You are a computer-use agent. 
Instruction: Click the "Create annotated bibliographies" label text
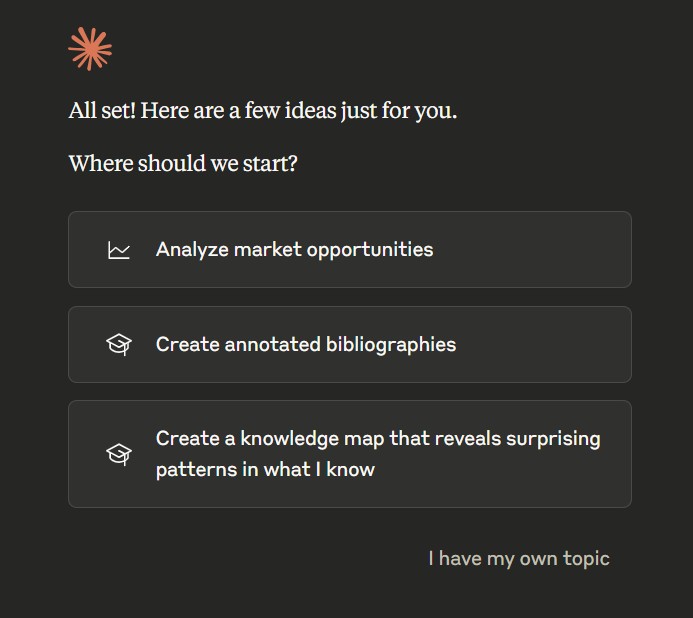tap(305, 345)
